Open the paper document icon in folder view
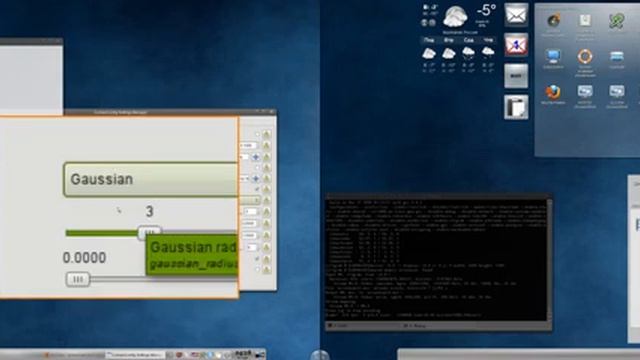640x360 pixels. click(x=585, y=20)
